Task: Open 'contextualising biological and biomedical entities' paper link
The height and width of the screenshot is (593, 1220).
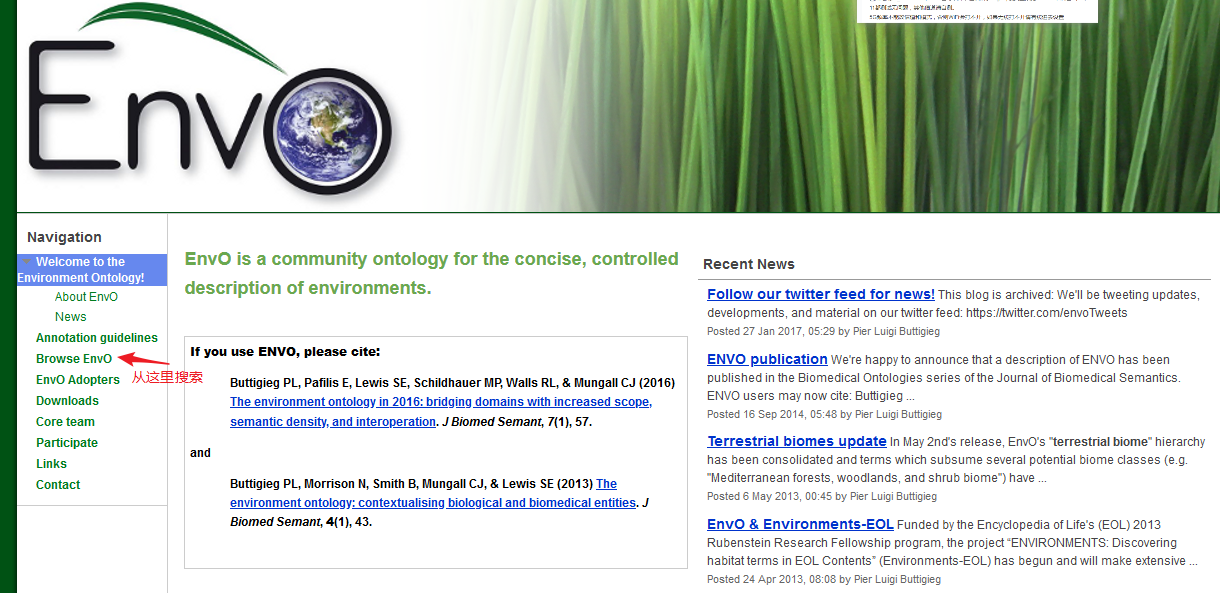Action: [x=433, y=493]
